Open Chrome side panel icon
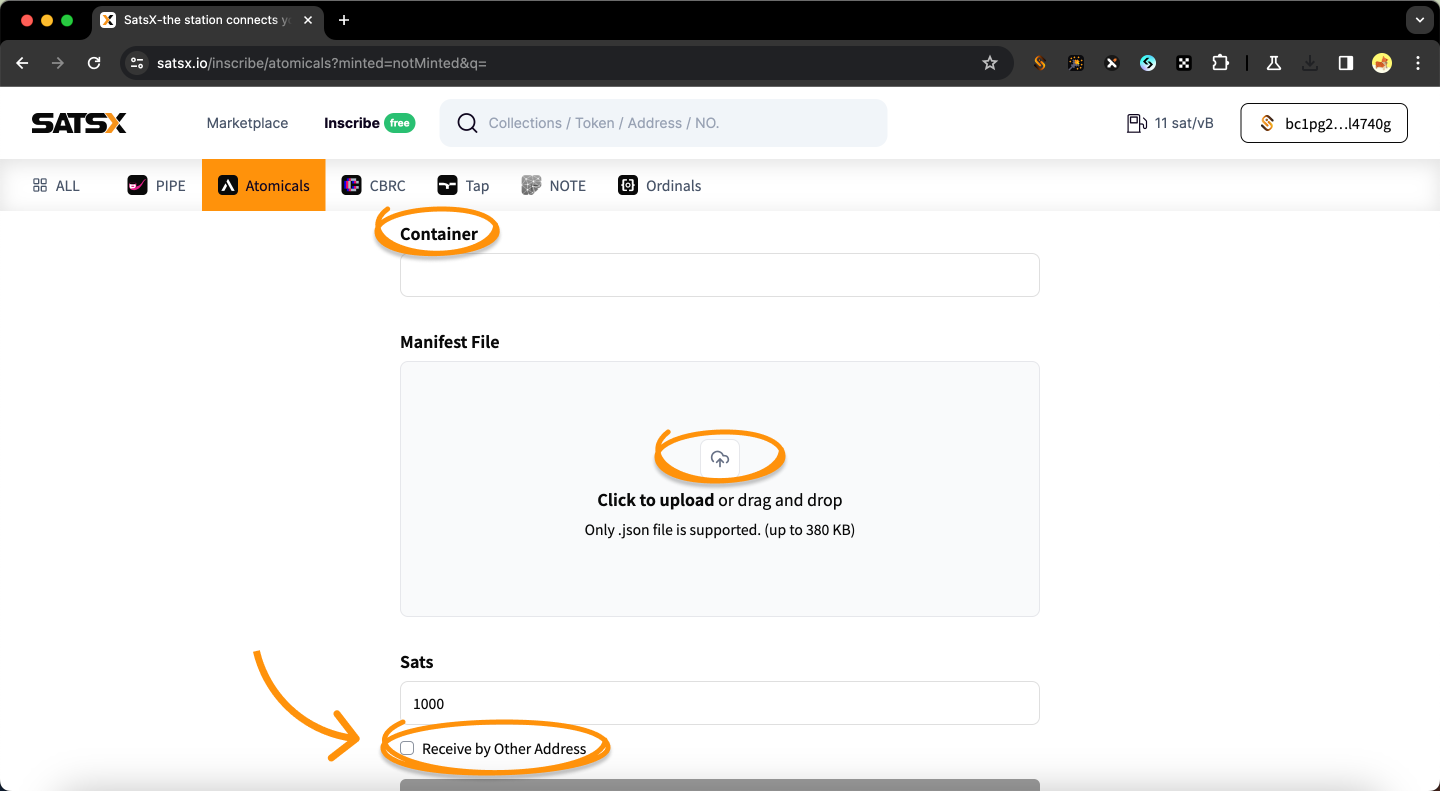This screenshot has width=1440, height=791. [x=1346, y=63]
